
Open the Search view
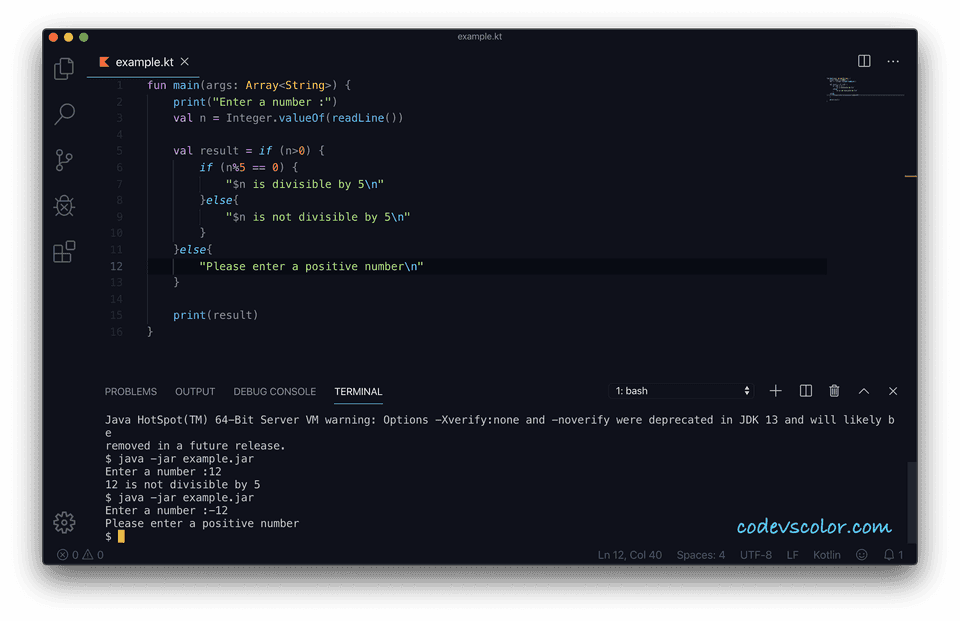63,113
